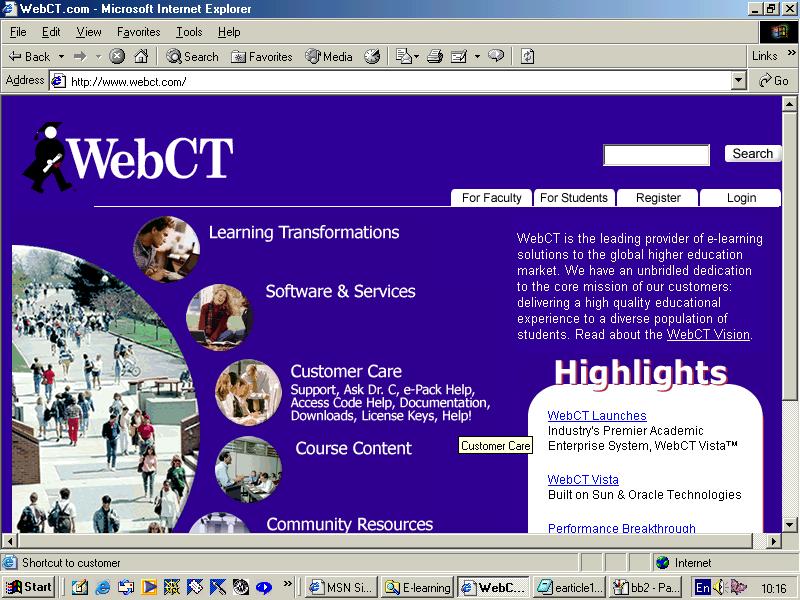Click the Software & Services circular photo
This screenshot has height=600, width=800.
coord(219,317)
